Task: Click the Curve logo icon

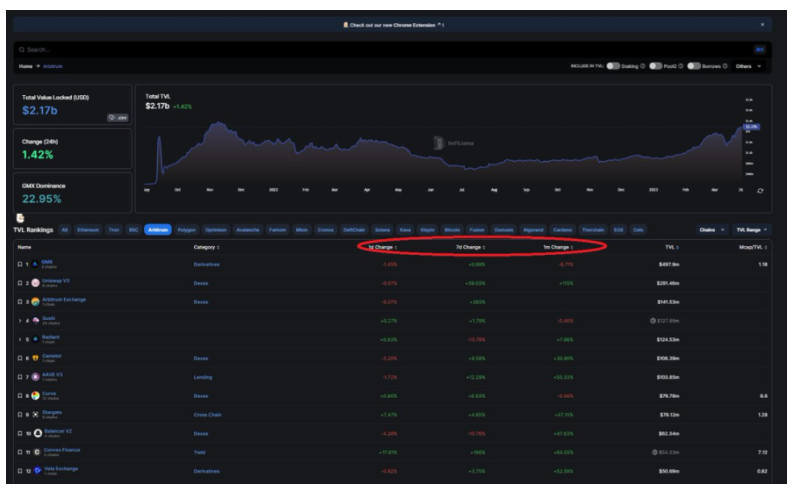Action: coord(35,395)
